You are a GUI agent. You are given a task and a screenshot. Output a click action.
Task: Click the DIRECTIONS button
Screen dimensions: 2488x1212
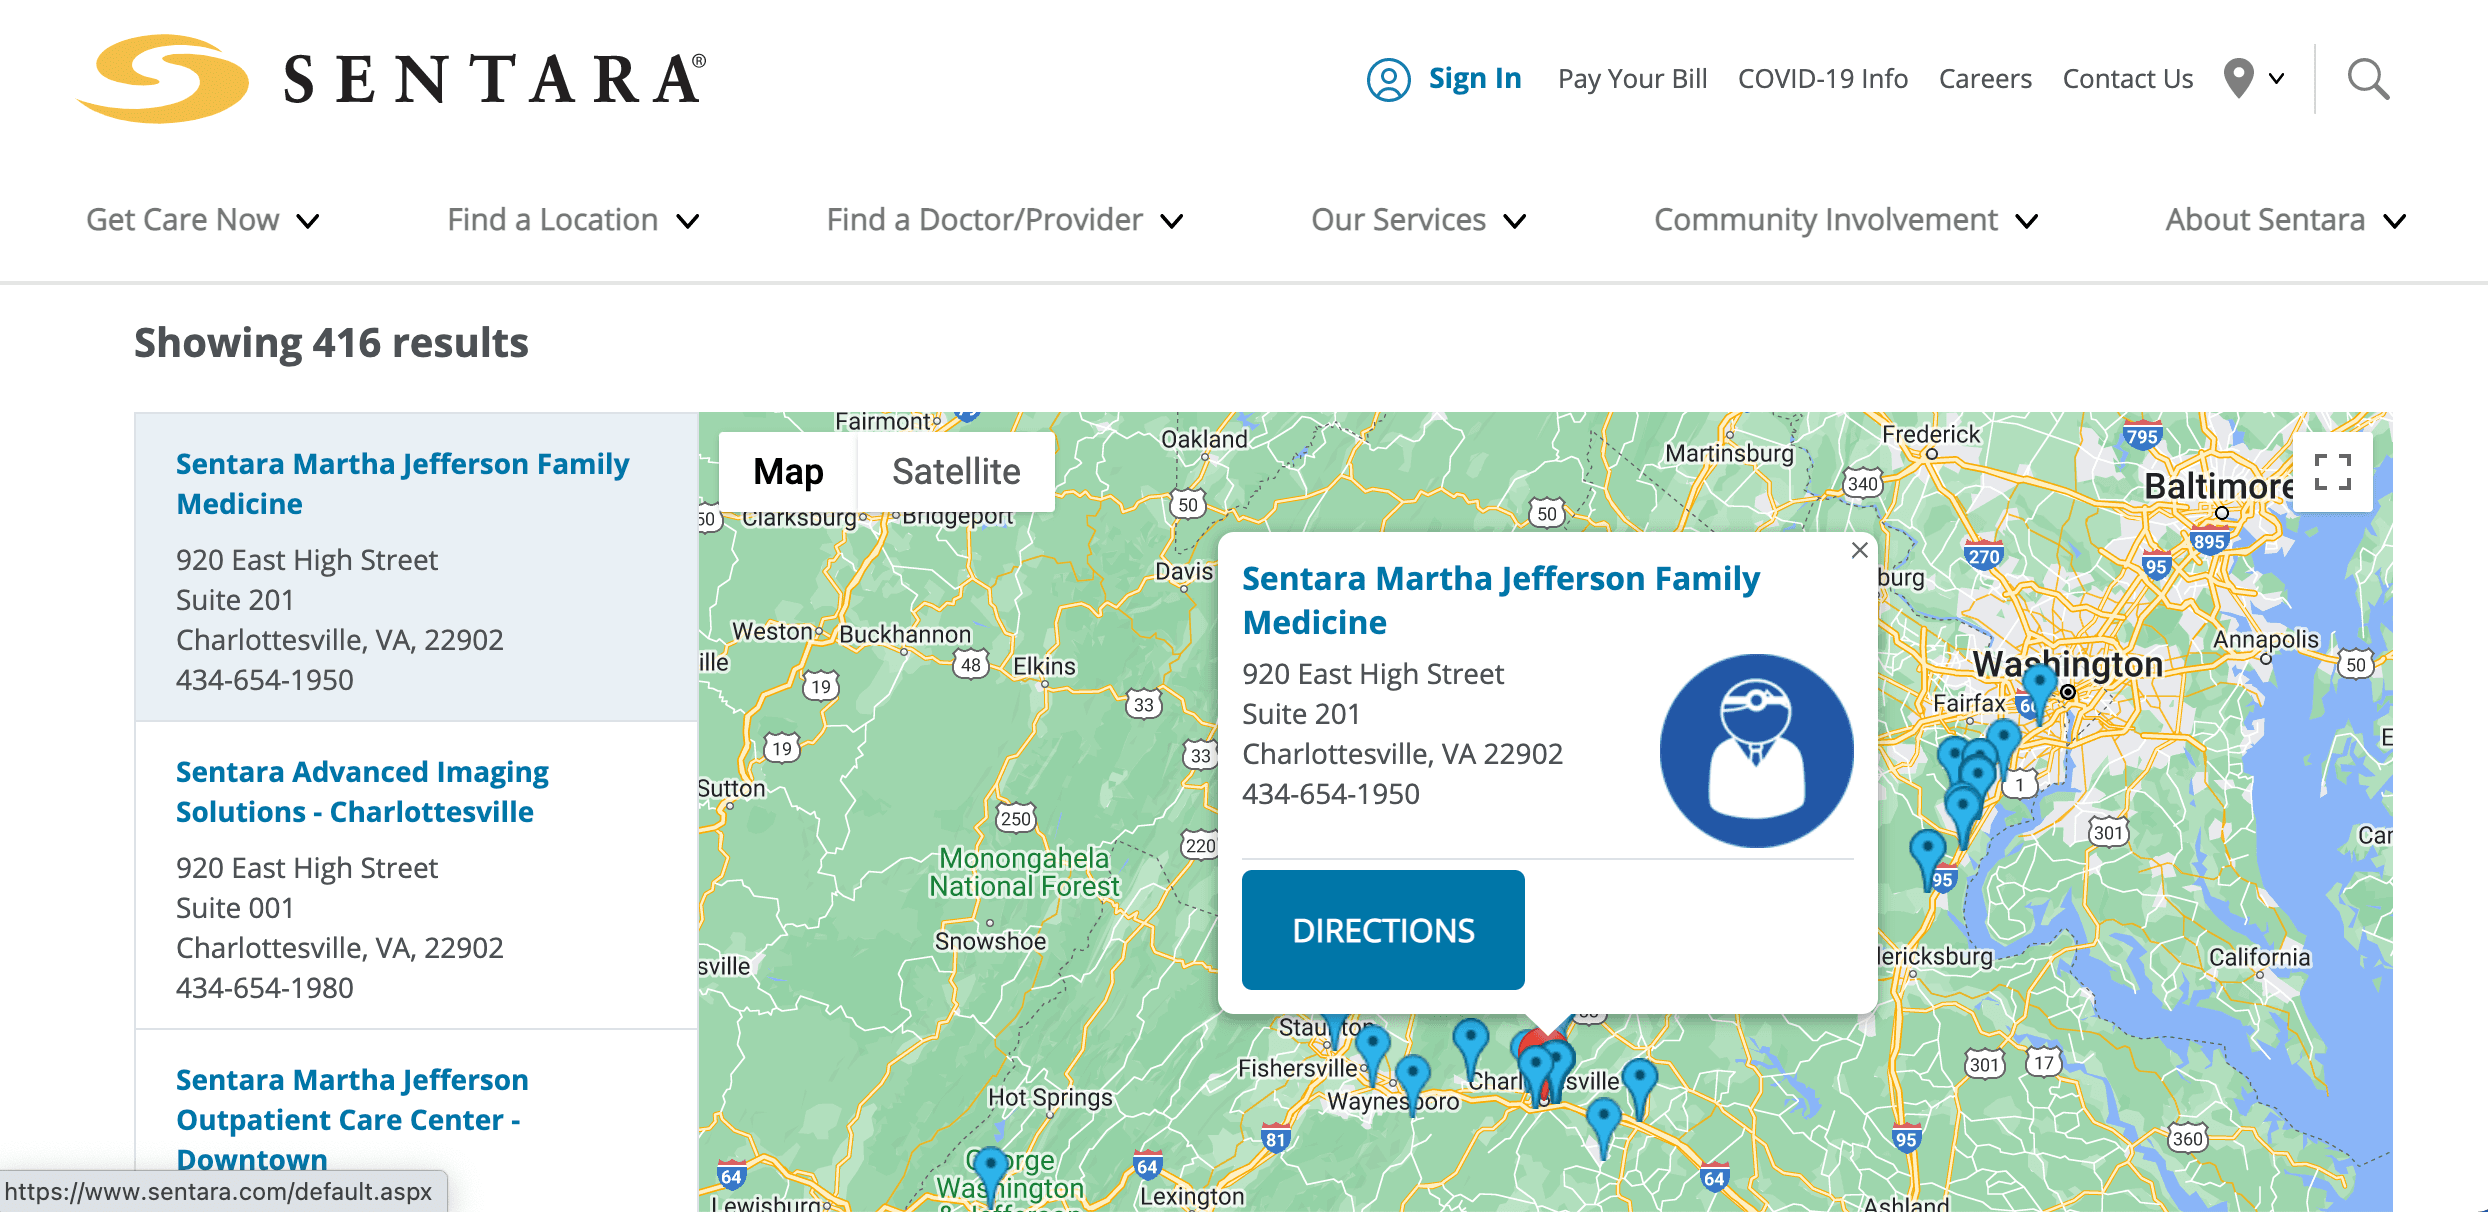click(x=1383, y=930)
